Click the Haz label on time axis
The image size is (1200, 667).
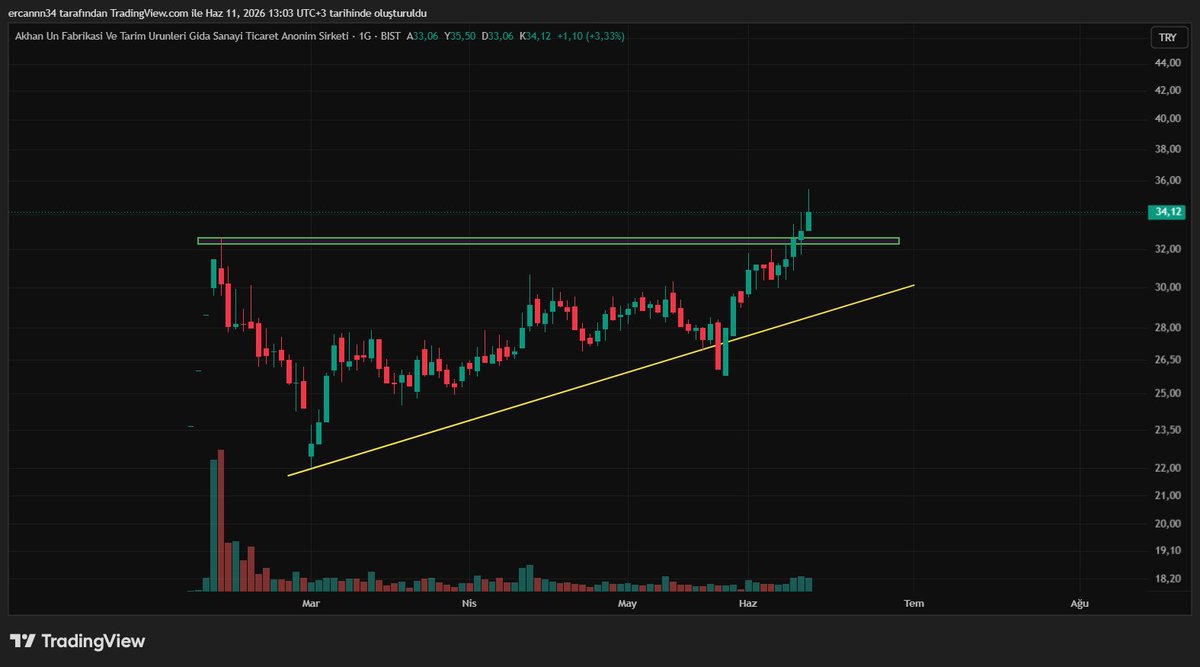[x=747, y=604]
